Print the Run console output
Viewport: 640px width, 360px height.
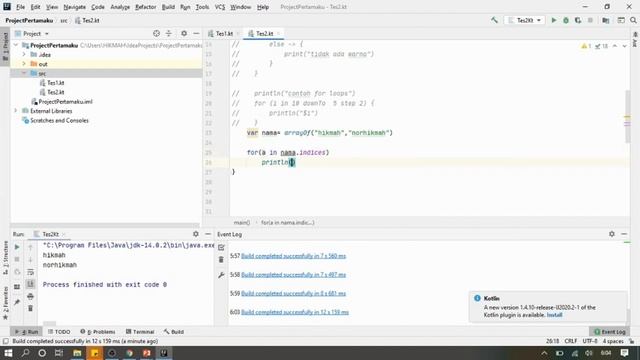[30, 296]
